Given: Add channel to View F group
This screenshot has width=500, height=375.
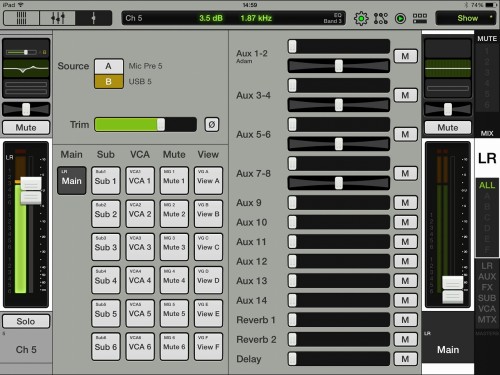Looking at the screenshot, I should click(x=208, y=347).
